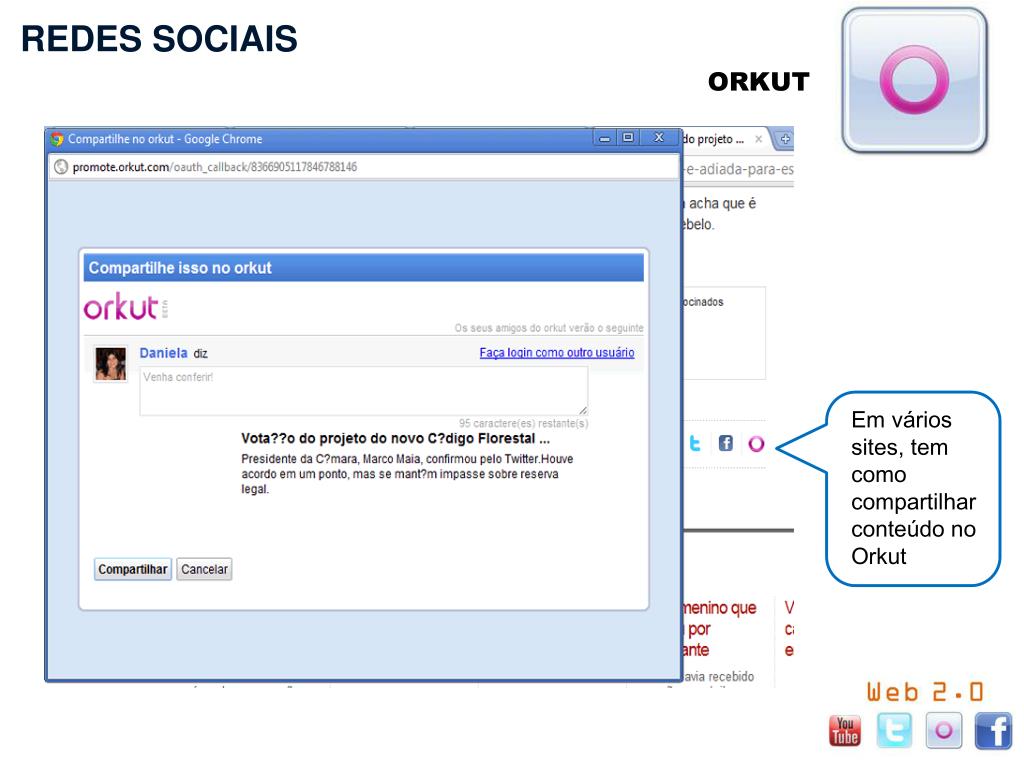The height and width of the screenshot is (768, 1024).
Task: Click the 'Web 2.0' footer label
Action: [x=925, y=692]
